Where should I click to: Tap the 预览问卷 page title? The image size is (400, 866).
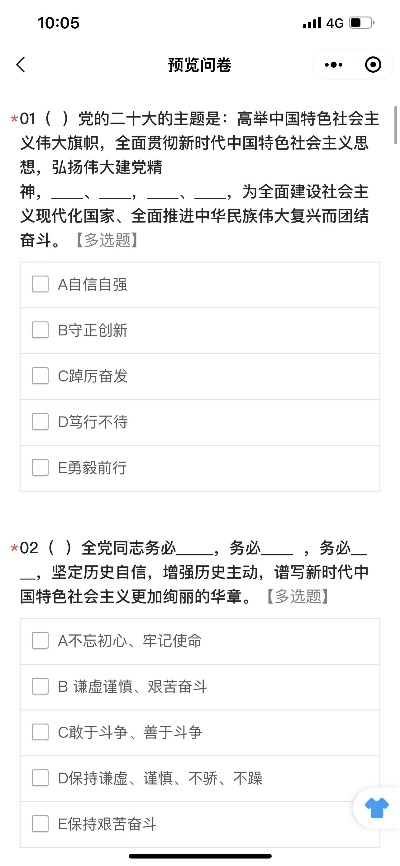click(199, 65)
